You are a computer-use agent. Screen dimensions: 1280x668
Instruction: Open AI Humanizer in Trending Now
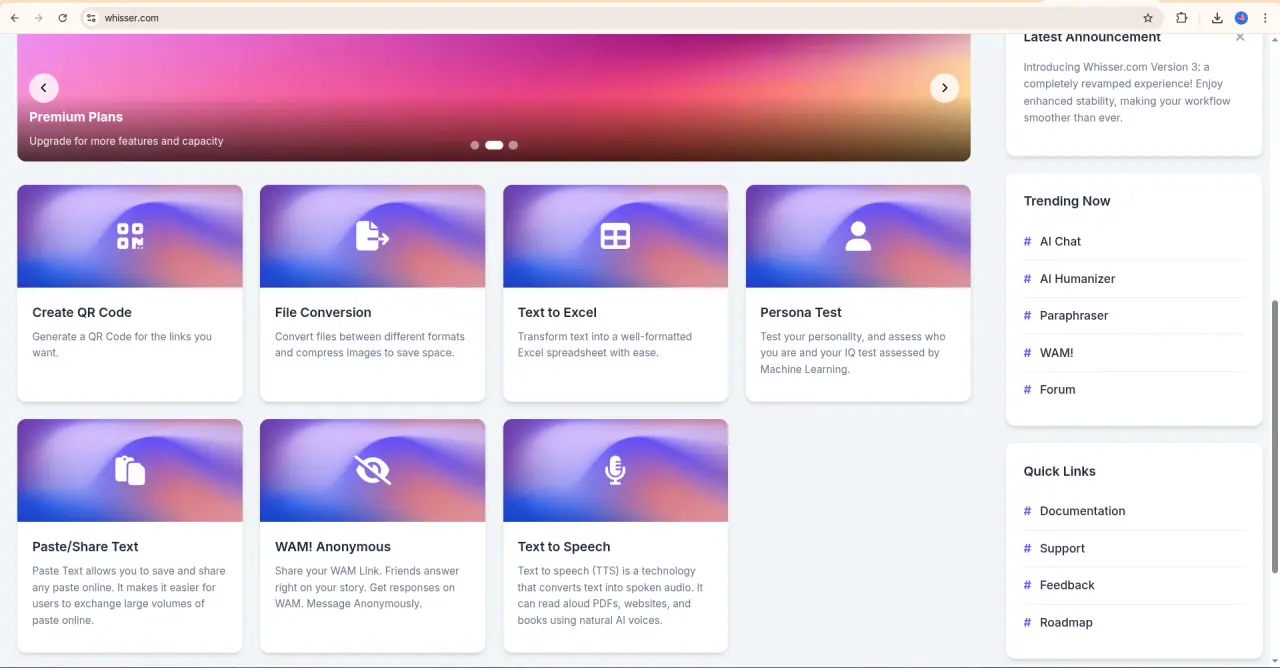point(1077,278)
